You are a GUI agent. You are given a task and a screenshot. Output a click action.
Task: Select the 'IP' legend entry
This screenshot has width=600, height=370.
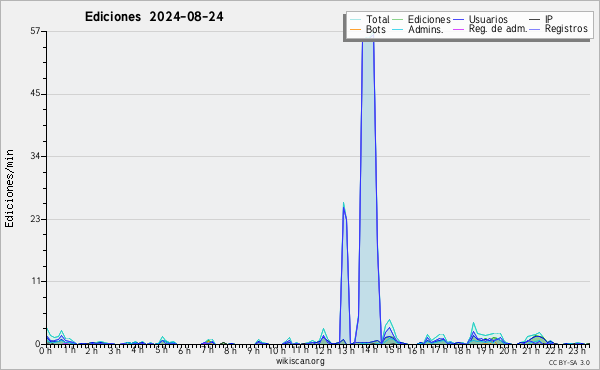point(549,19)
